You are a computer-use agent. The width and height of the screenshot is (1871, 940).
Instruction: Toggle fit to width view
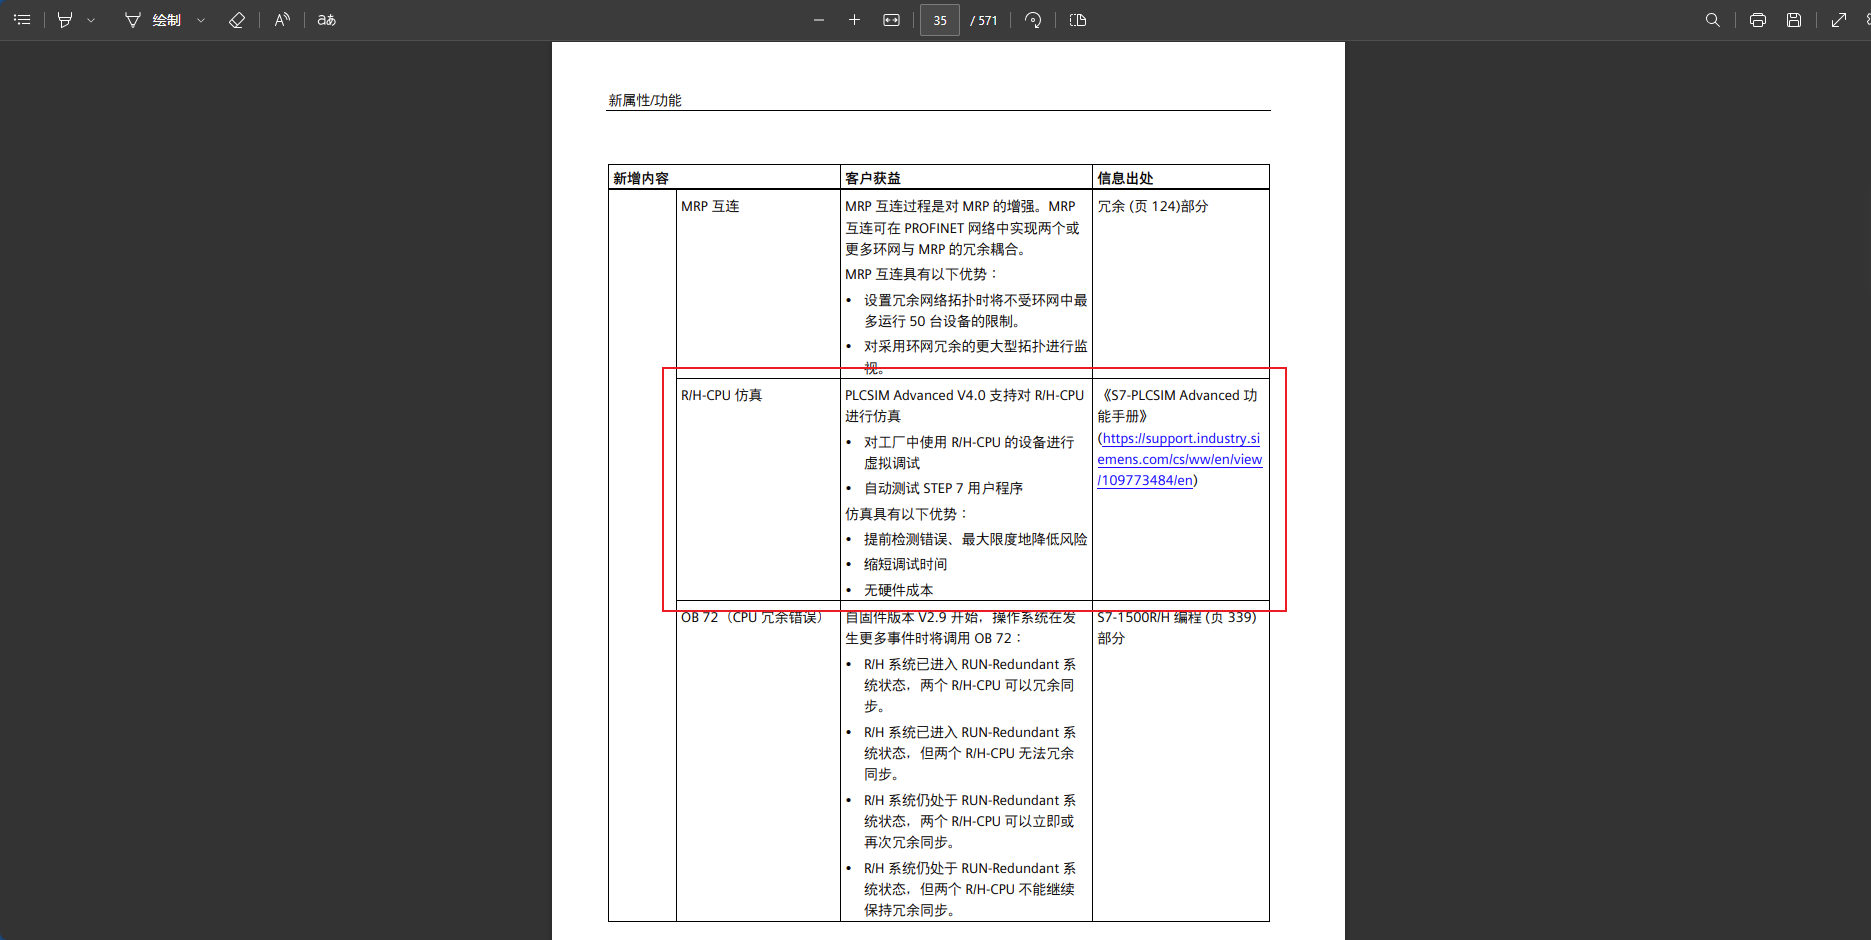pos(891,20)
